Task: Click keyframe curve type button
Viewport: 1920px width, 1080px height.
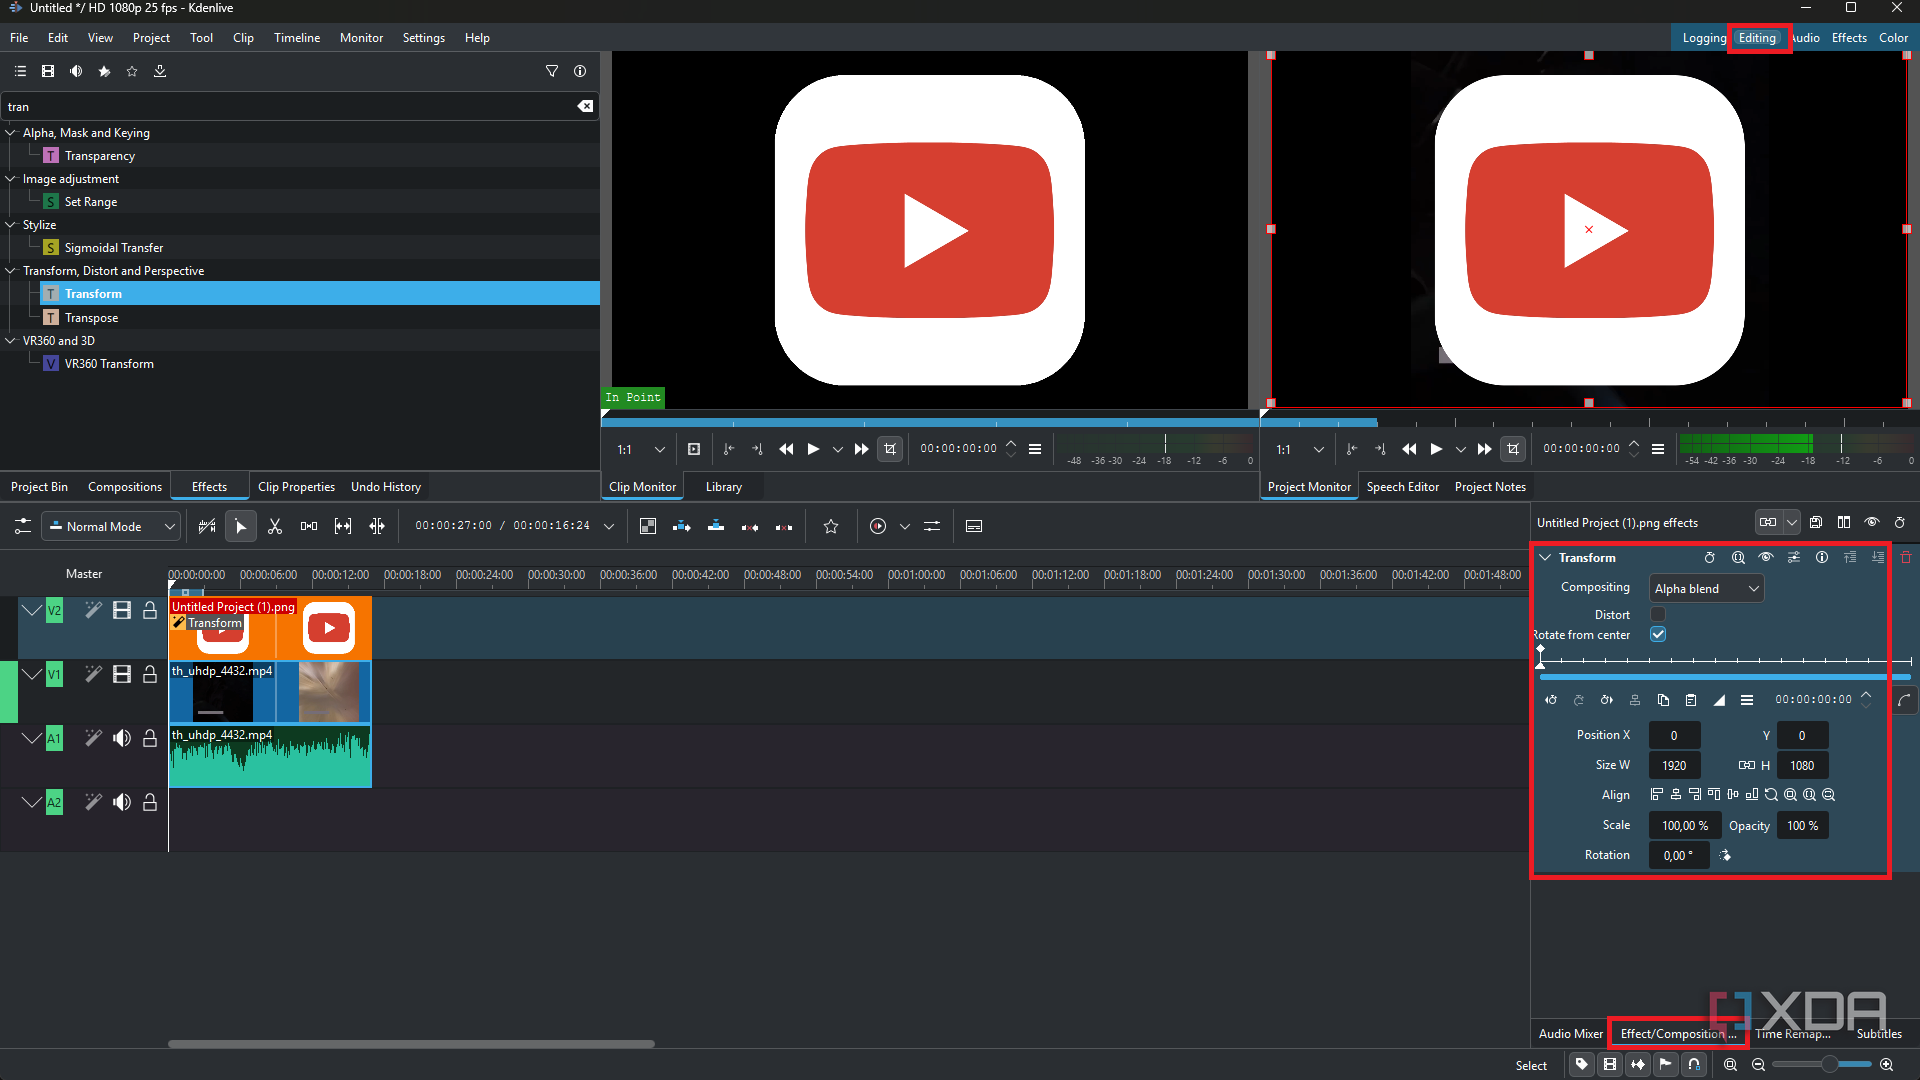Action: pos(1904,700)
